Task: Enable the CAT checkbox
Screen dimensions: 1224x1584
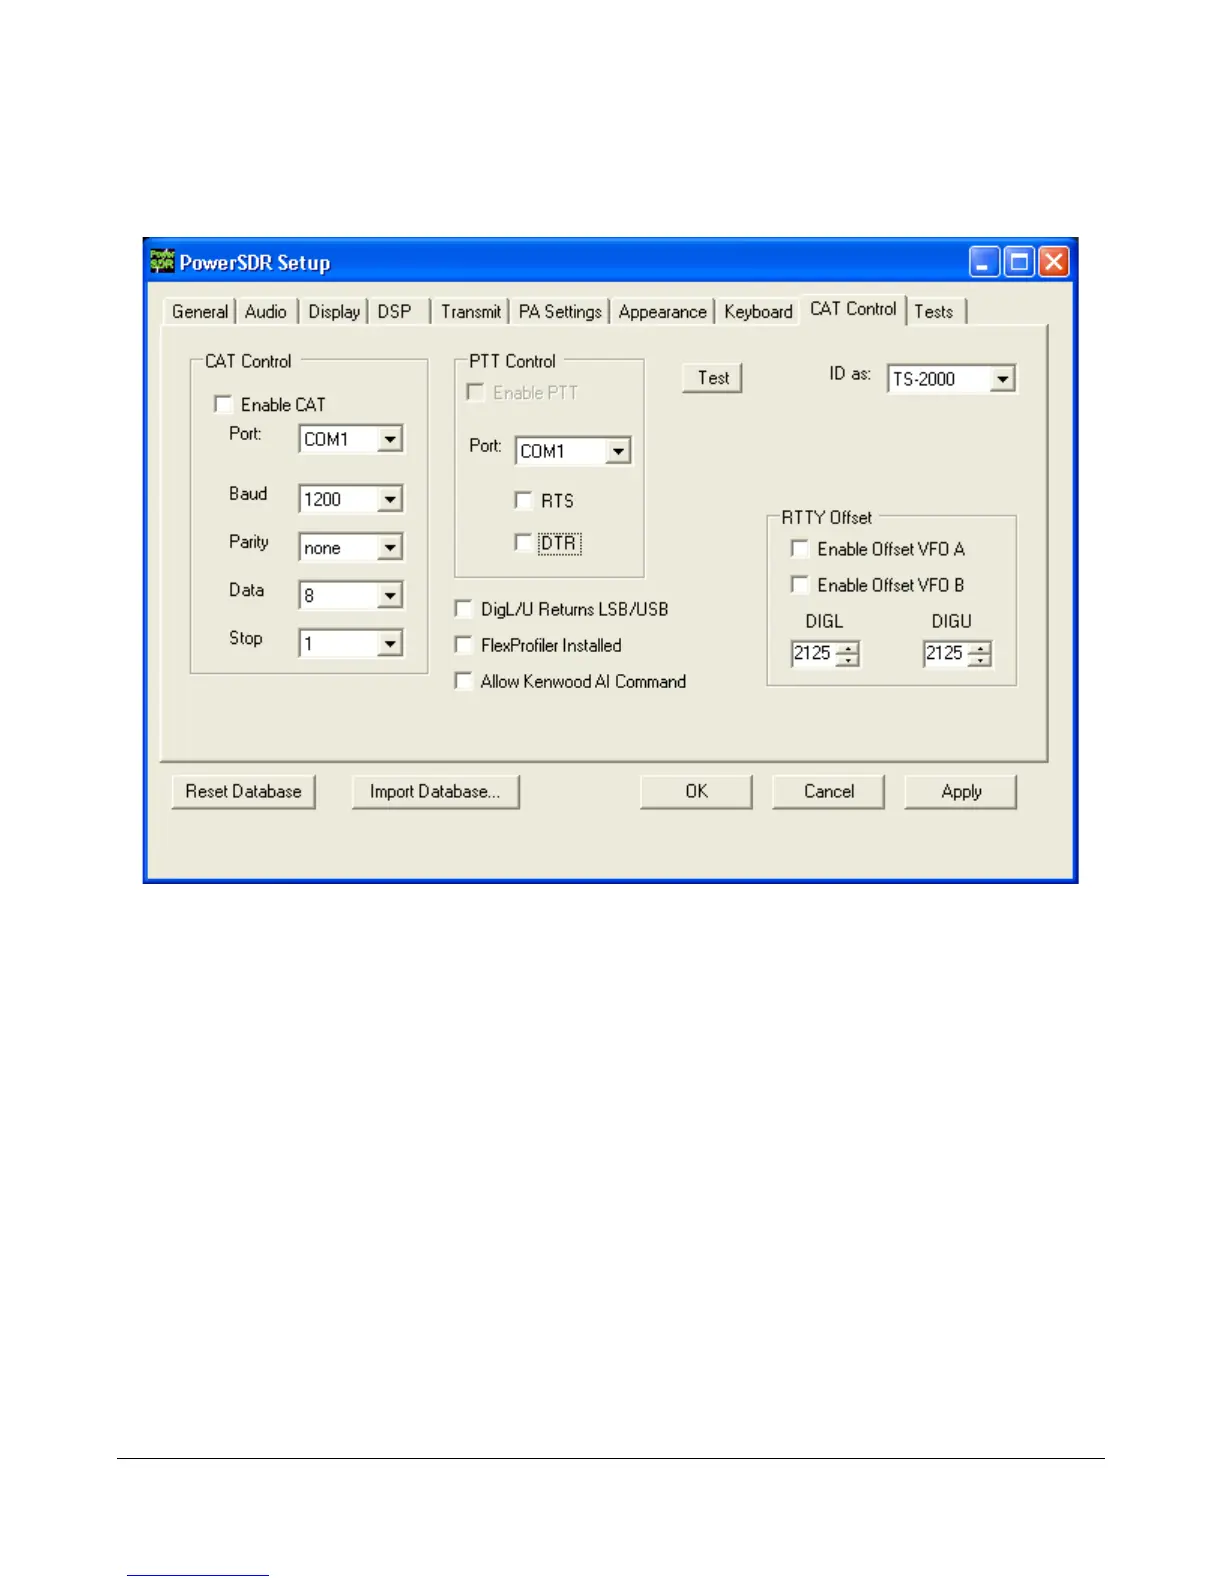Action: click(224, 404)
